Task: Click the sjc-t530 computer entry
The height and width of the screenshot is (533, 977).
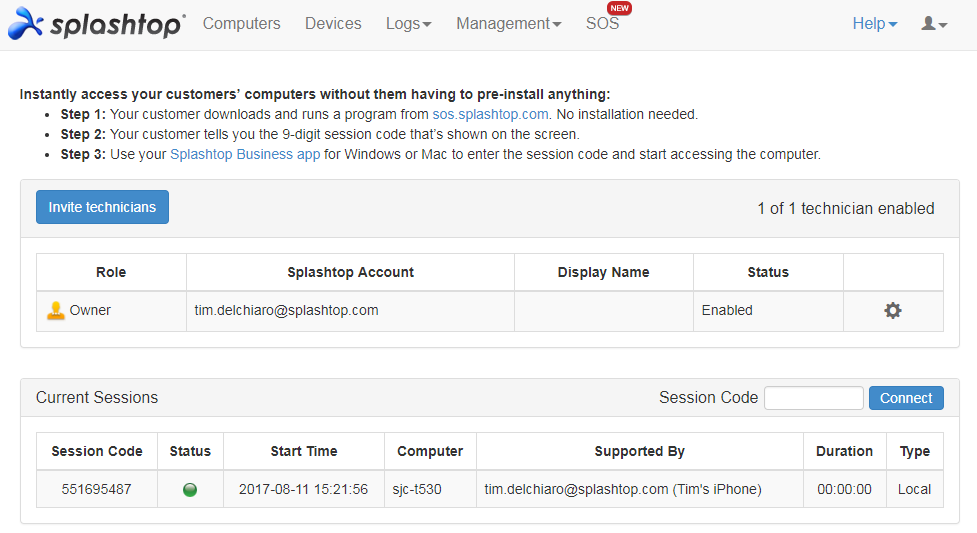Action: click(x=417, y=489)
